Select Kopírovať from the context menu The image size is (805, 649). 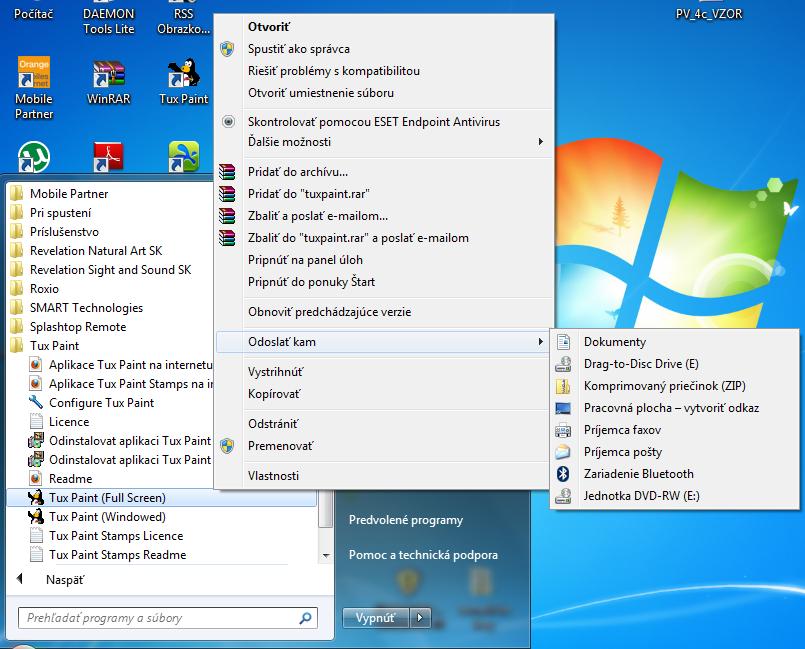(384, 394)
